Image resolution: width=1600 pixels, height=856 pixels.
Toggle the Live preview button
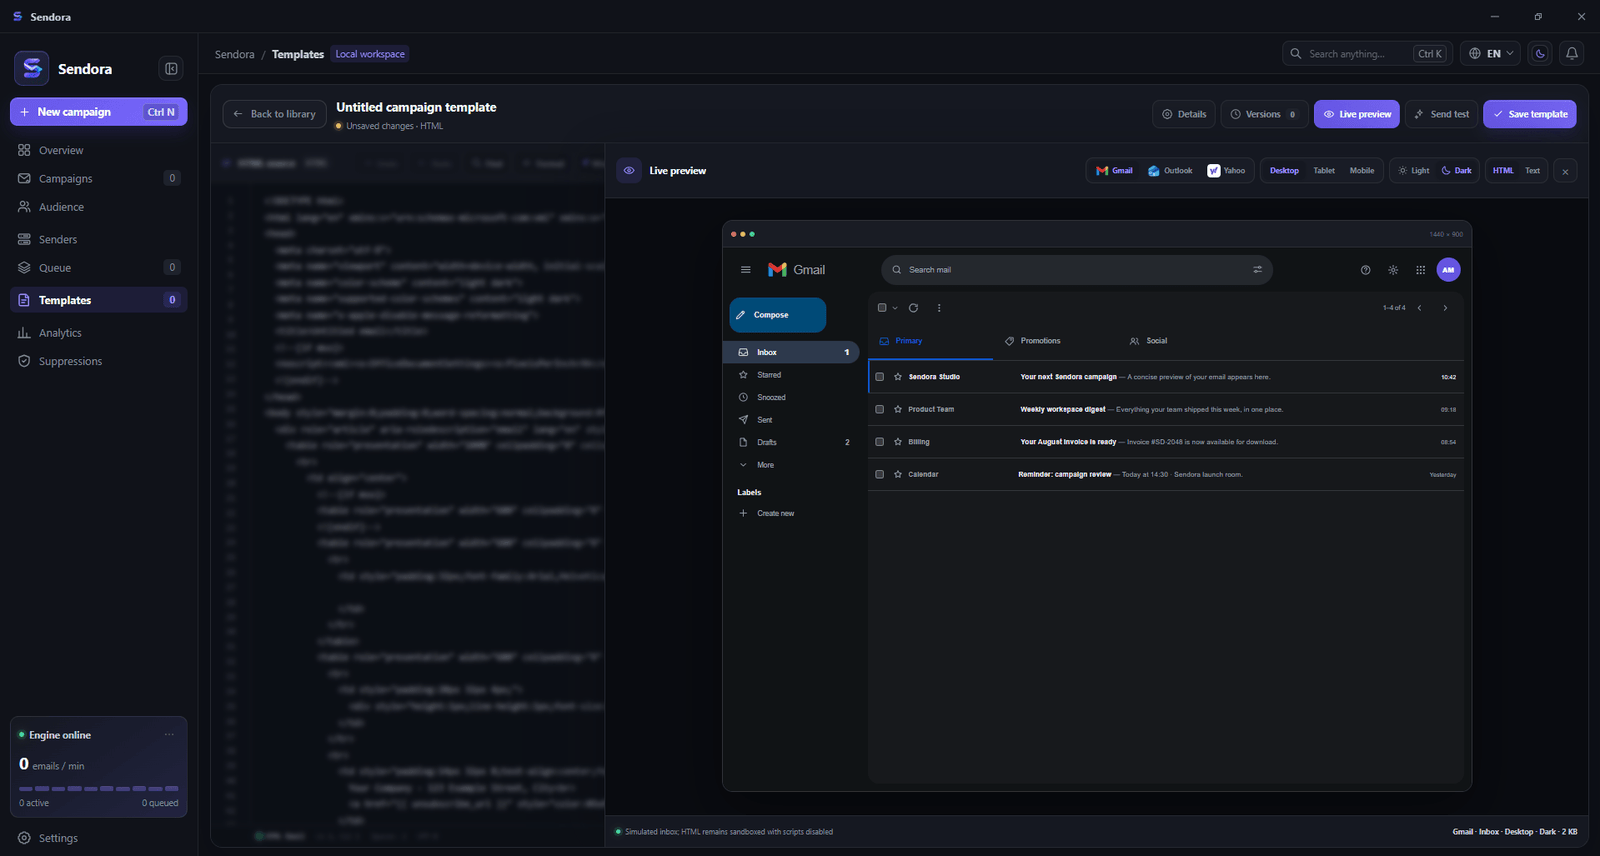click(x=1357, y=114)
